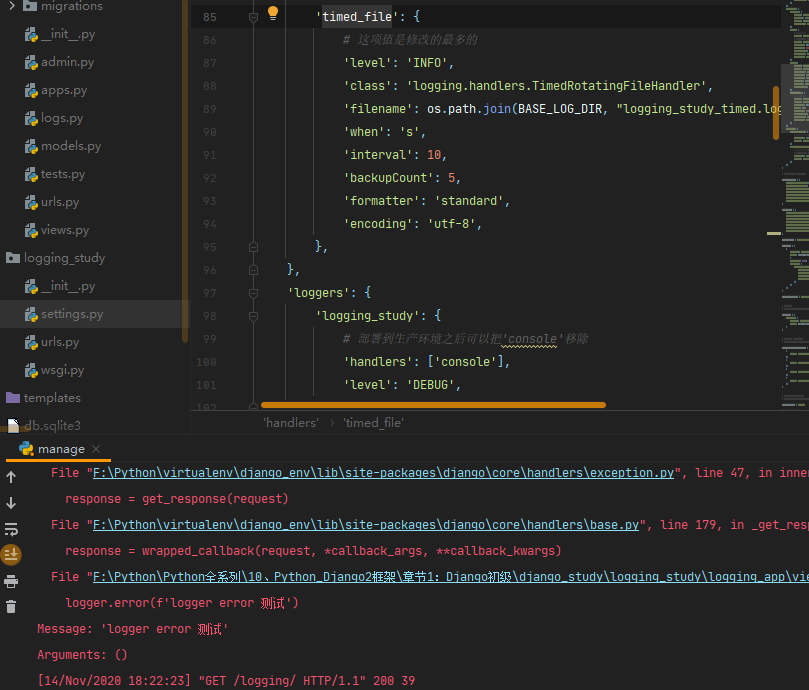809x690 pixels.
Task: Click 'utf-8' encoding value
Action: click(451, 224)
